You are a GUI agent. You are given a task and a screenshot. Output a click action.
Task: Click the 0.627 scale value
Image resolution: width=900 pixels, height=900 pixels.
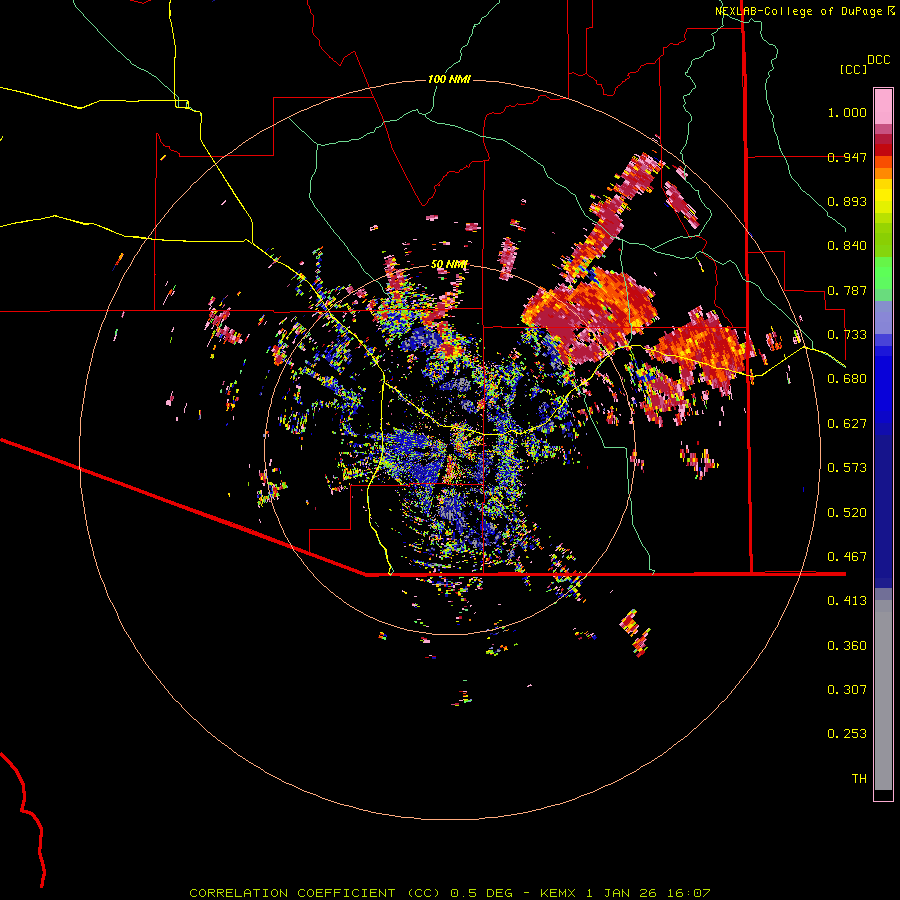tap(847, 424)
